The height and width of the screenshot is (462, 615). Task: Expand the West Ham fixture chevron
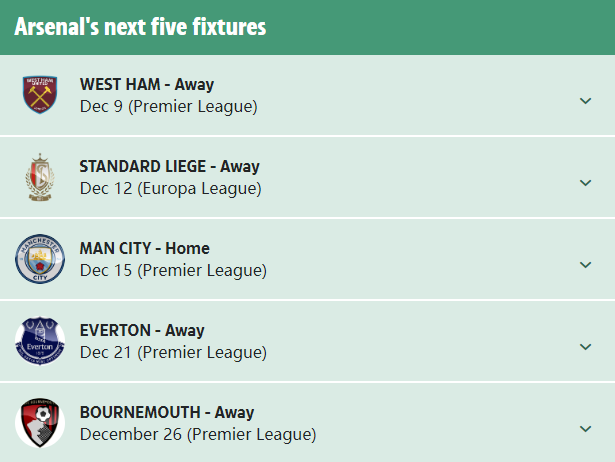coord(586,101)
